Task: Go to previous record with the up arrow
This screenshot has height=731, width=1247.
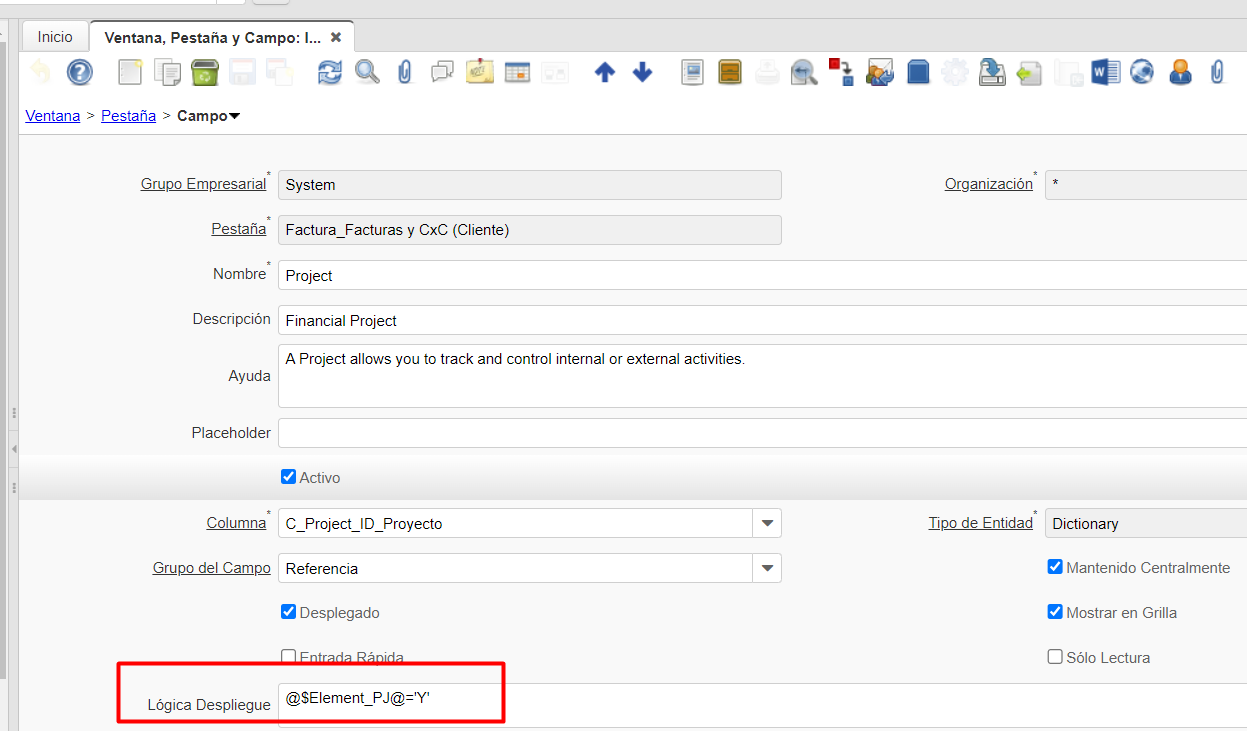Action: pyautogui.click(x=604, y=72)
